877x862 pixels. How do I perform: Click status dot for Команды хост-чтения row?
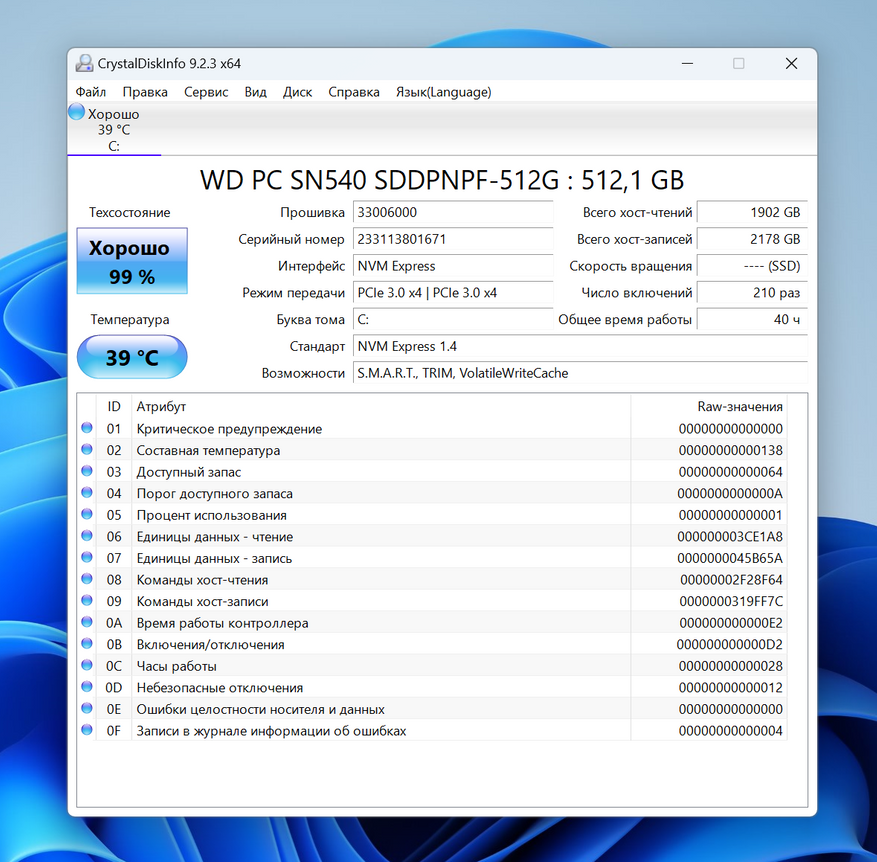87,578
